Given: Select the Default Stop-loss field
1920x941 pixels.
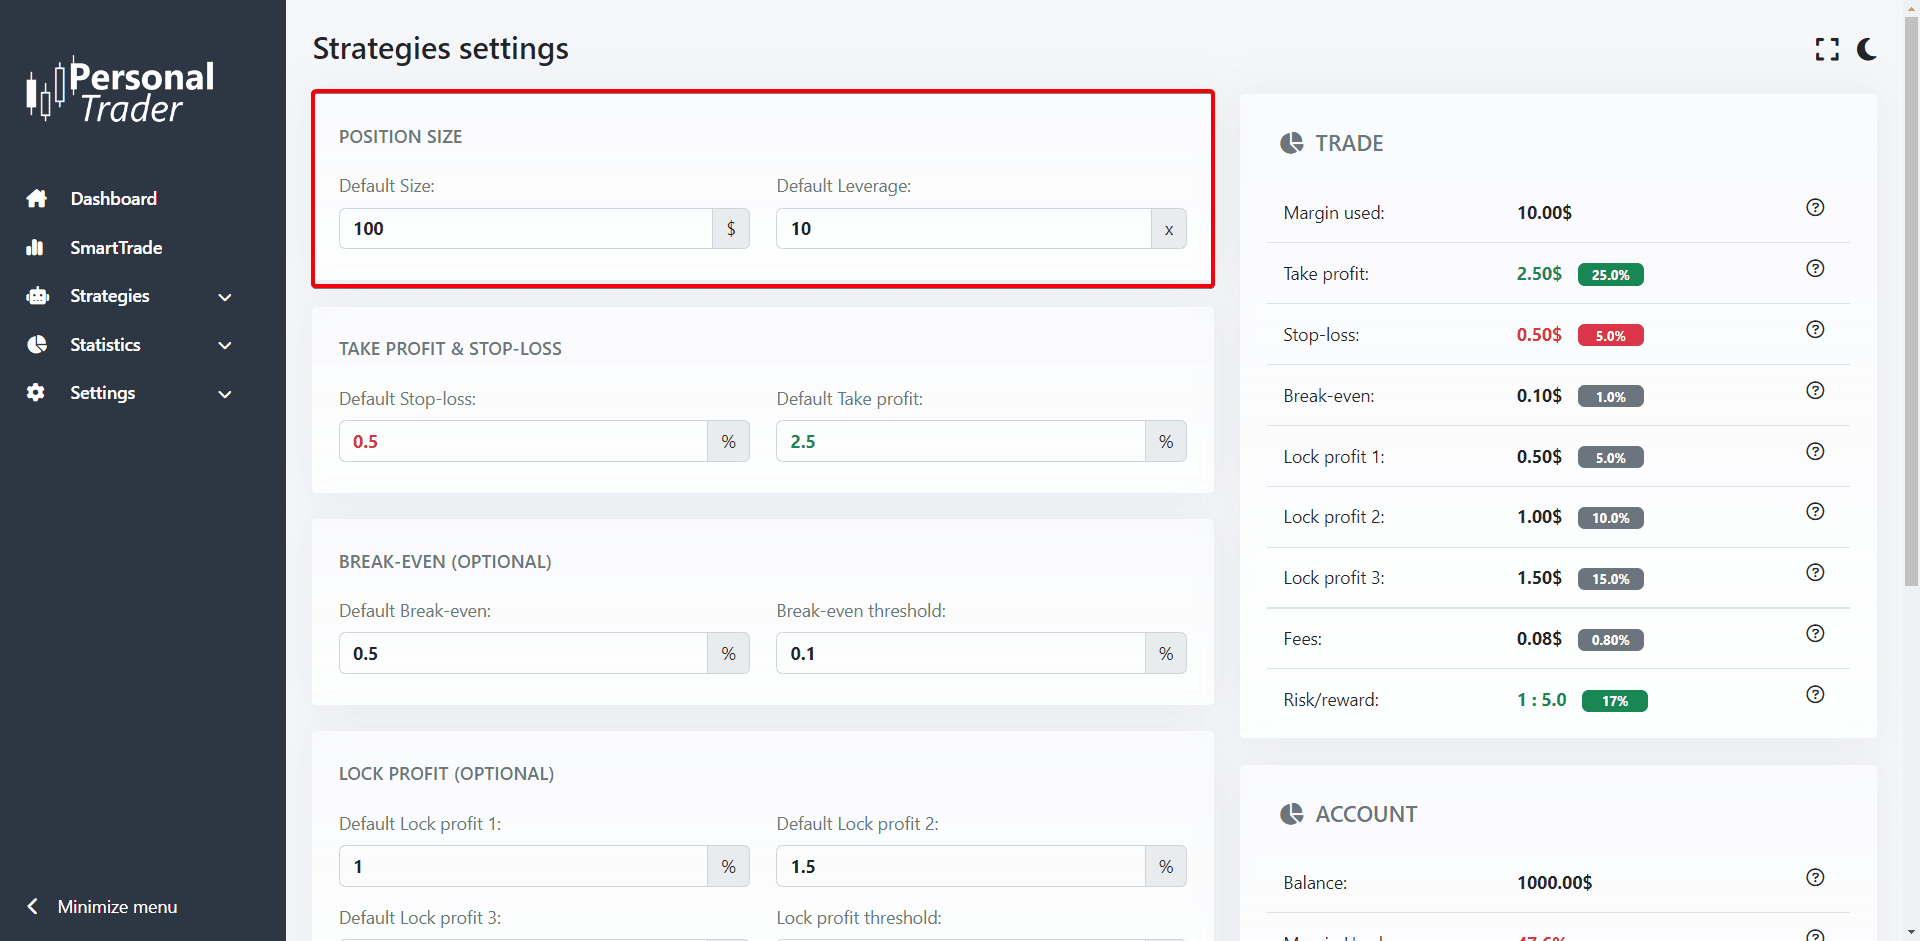Looking at the screenshot, I should [523, 442].
